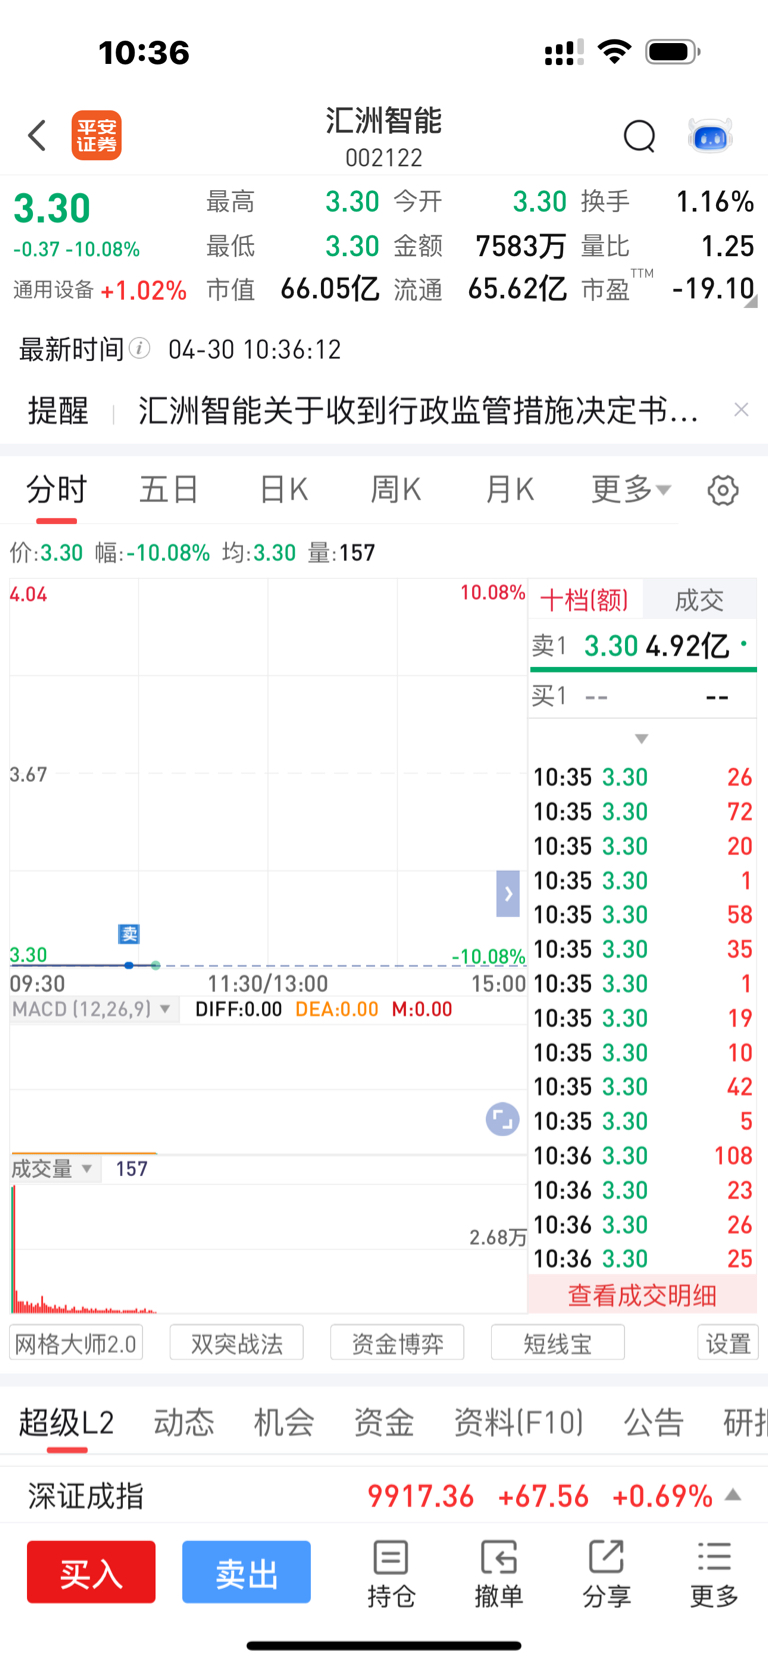This screenshot has width=768, height=1665.
Task: Switch to 月K chart tab
Action: [510, 489]
